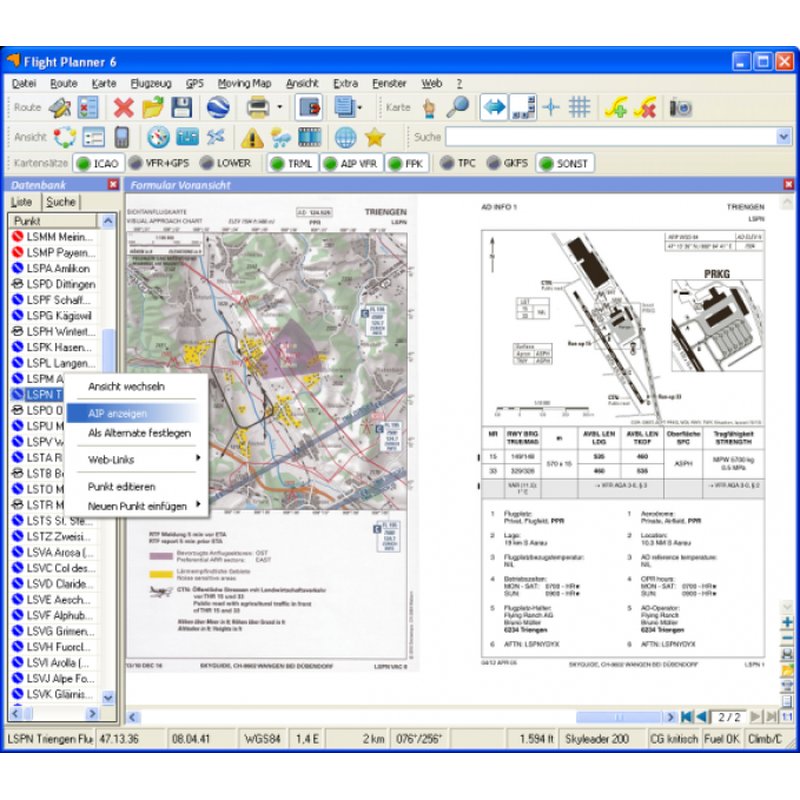Click into the Suche input field
This screenshot has height=800, width=800.
[x=611, y=137]
